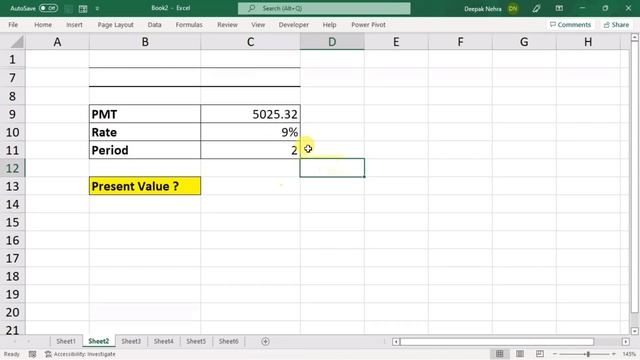
Task: Open the Deepak Nehra account avatar
Action: (513, 9)
